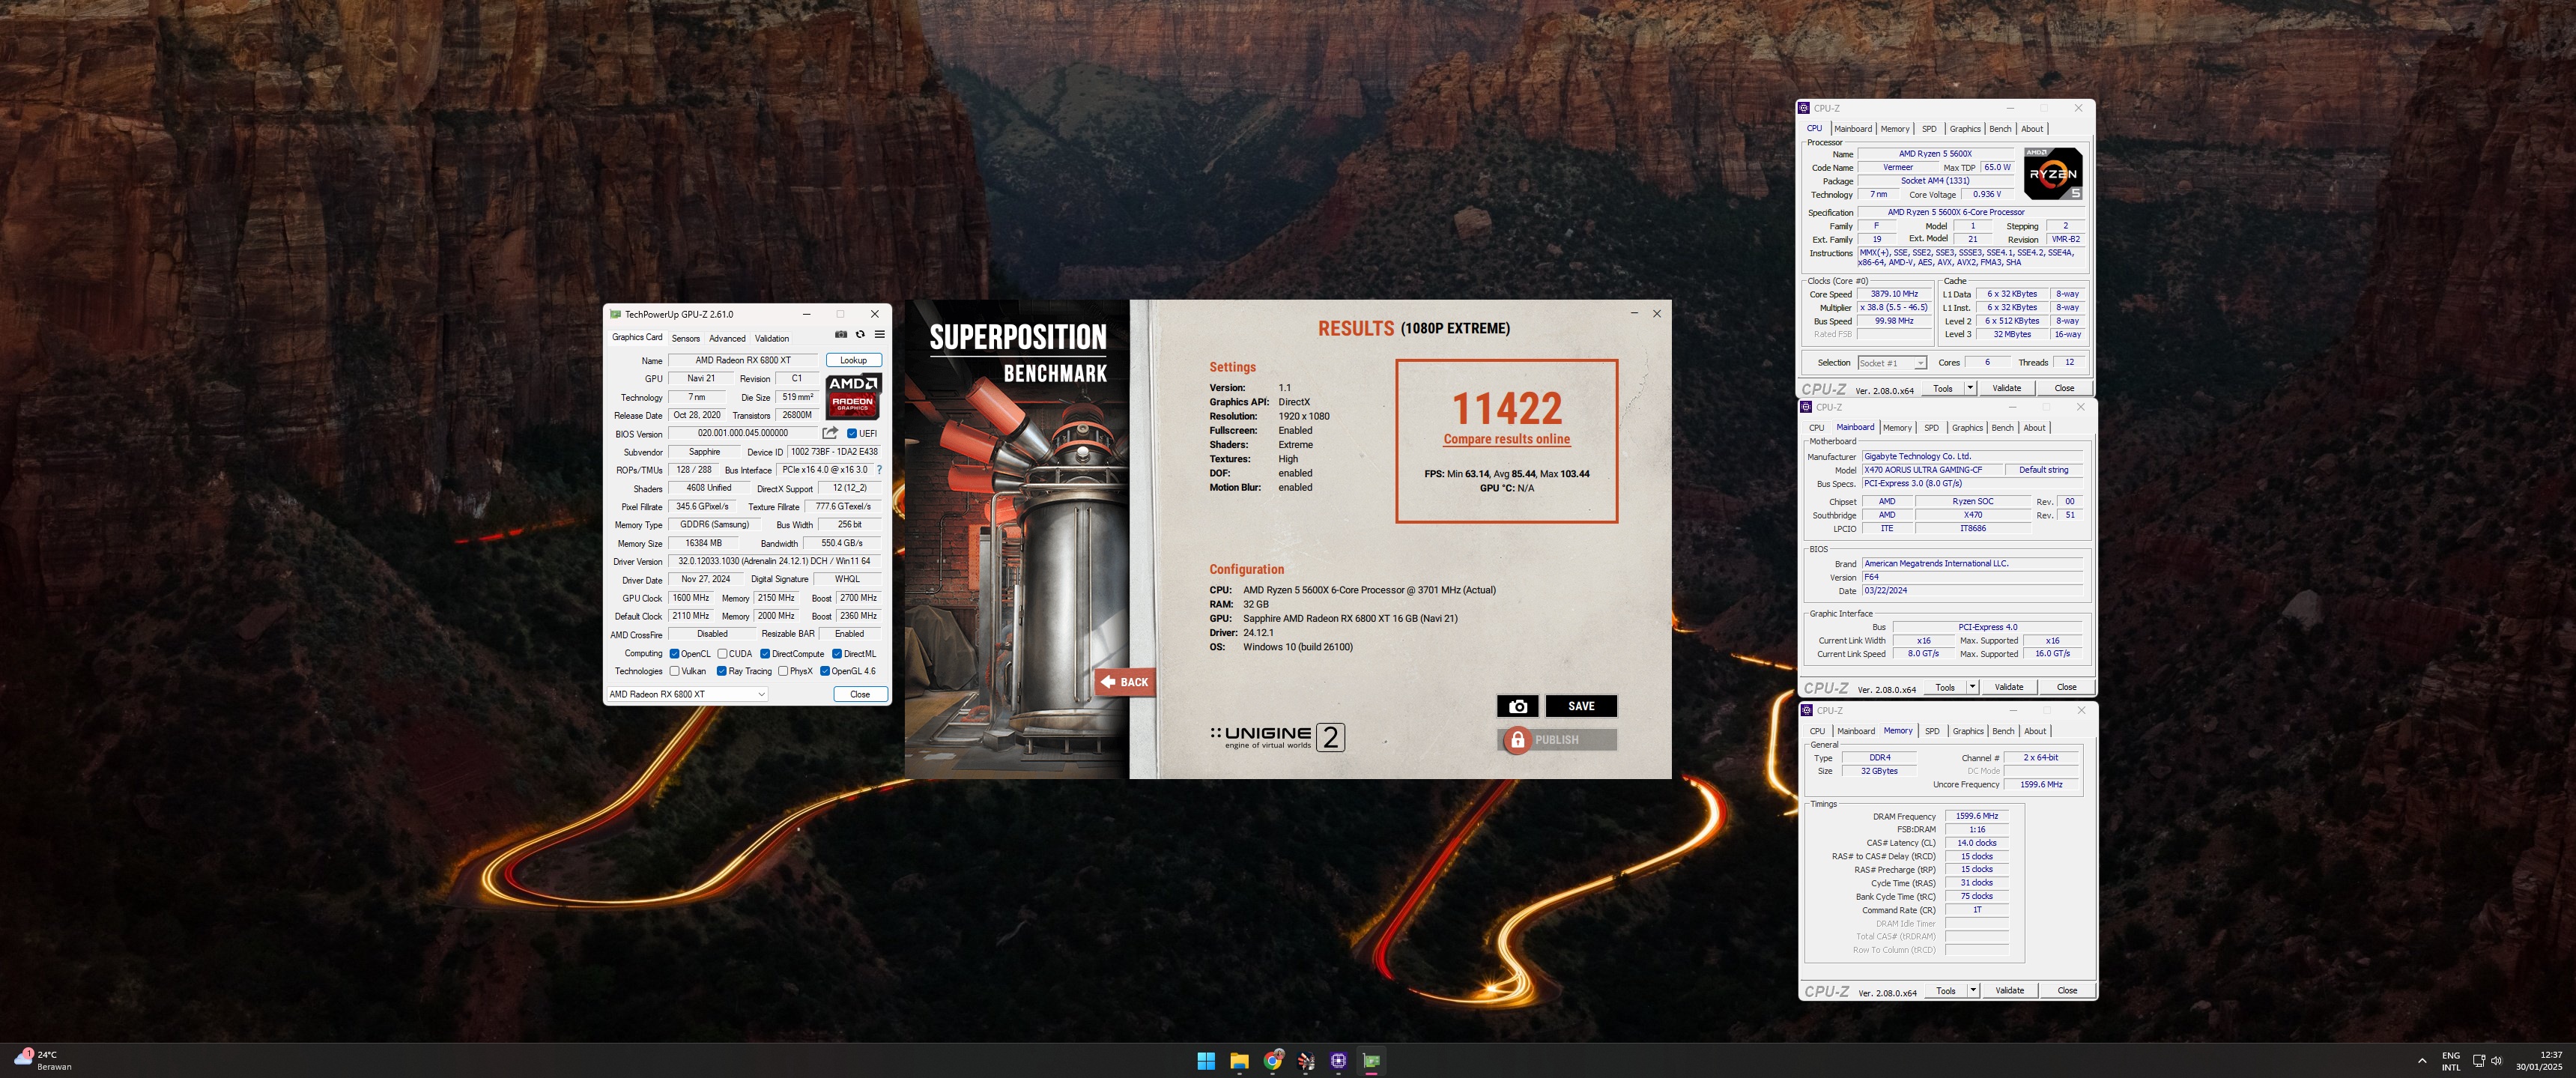The height and width of the screenshot is (1078, 2576).
Task: Expand Tools dropdown arrow in Memory tab window
Action: pos(1973,991)
